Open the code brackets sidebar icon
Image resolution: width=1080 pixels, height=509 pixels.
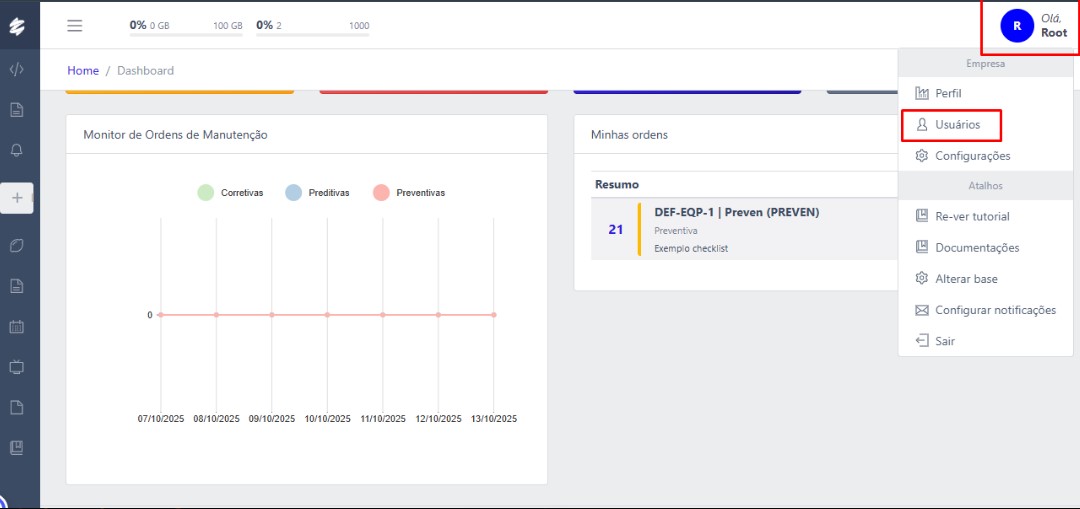click(17, 70)
